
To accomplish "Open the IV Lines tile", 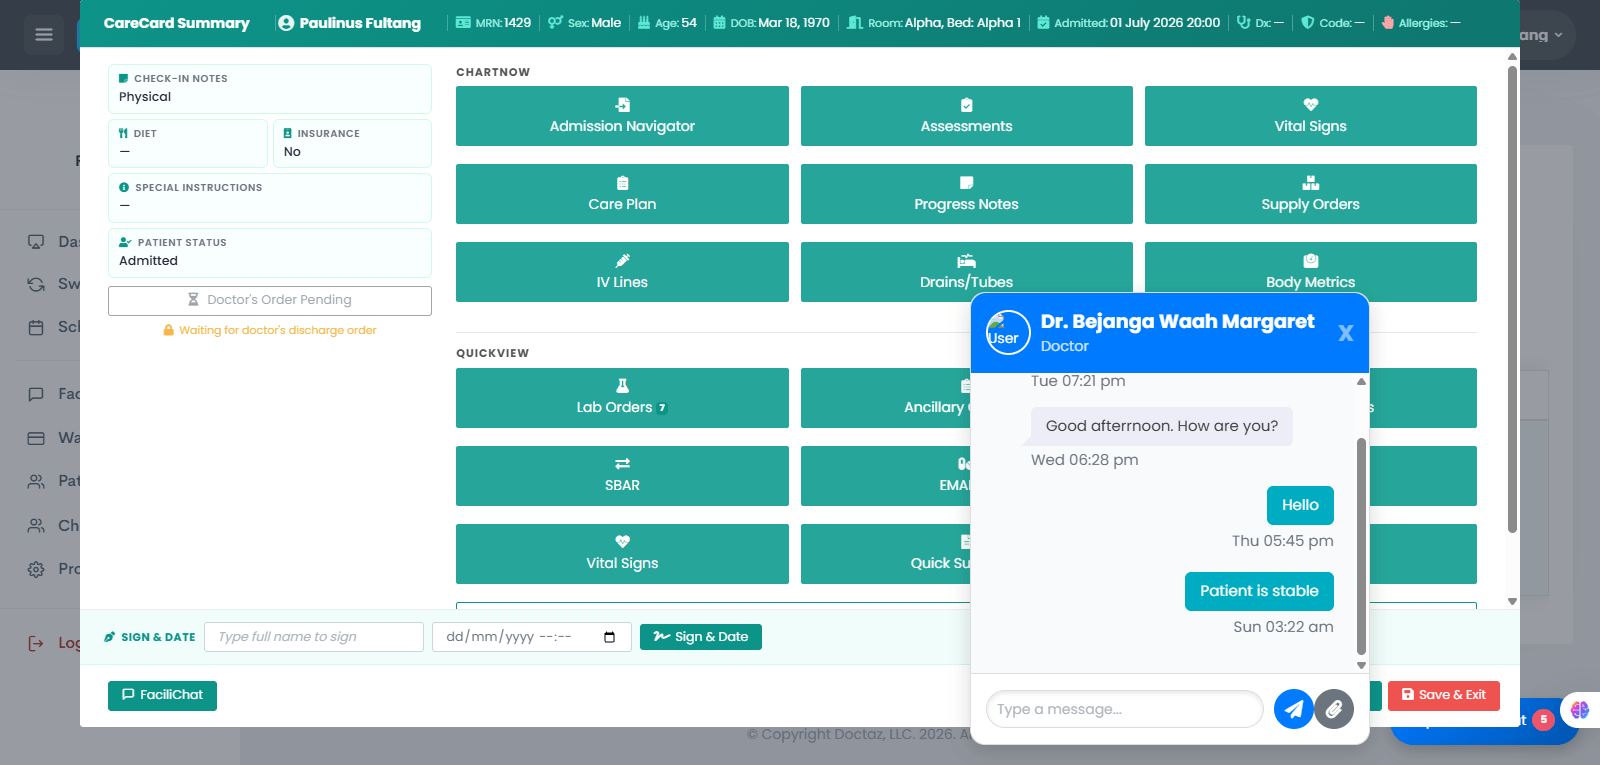I will pyautogui.click(x=622, y=272).
